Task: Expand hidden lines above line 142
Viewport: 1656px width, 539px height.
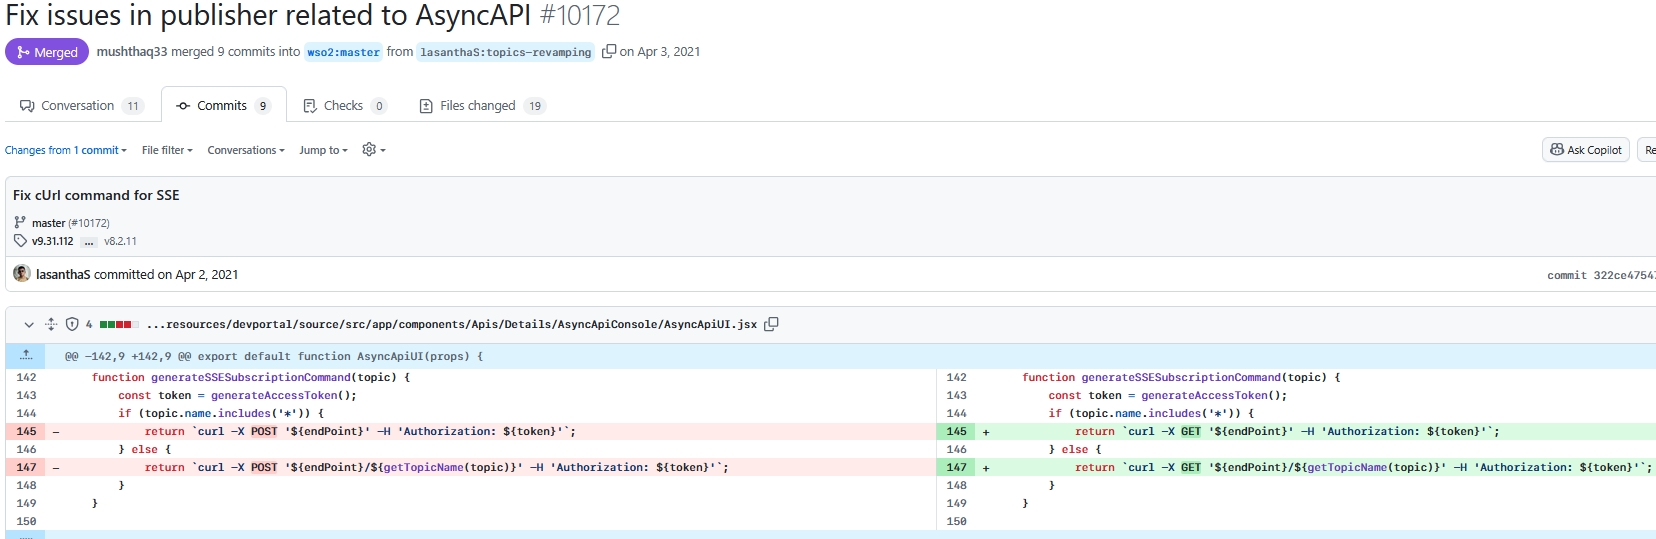Action: coord(26,356)
